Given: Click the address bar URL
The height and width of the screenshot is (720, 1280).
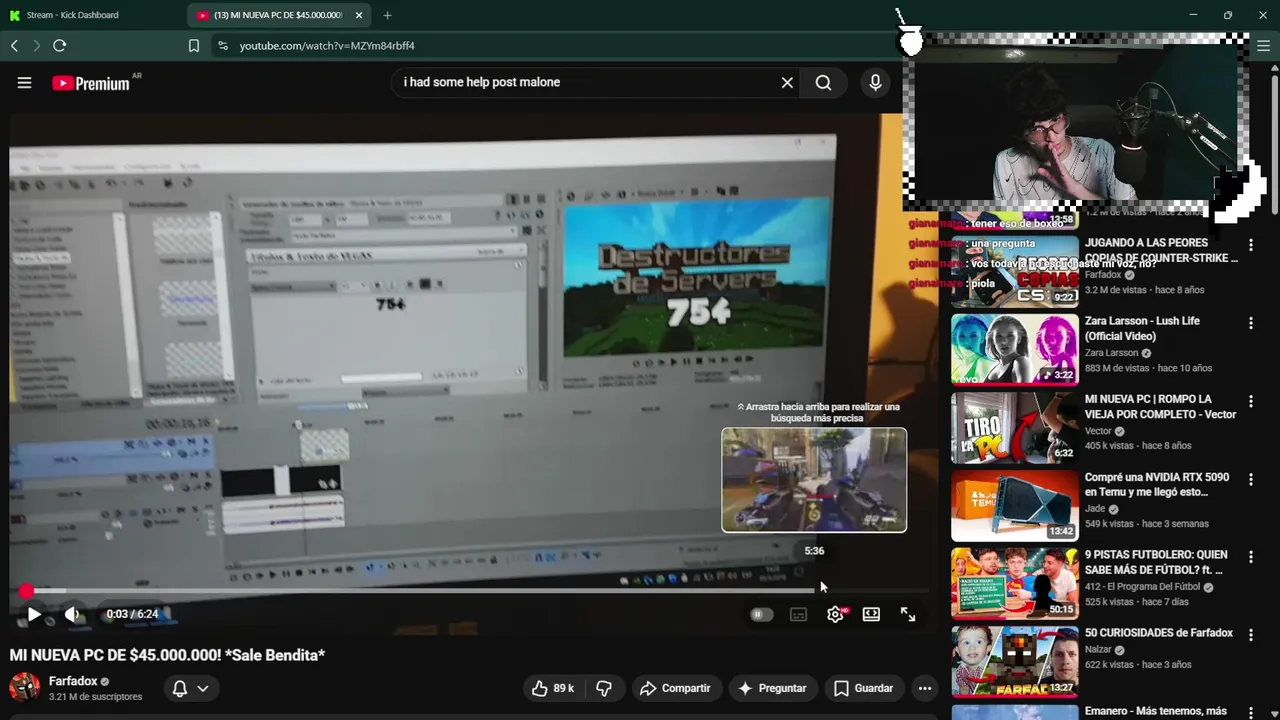Looking at the screenshot, I should coord(327,46).
